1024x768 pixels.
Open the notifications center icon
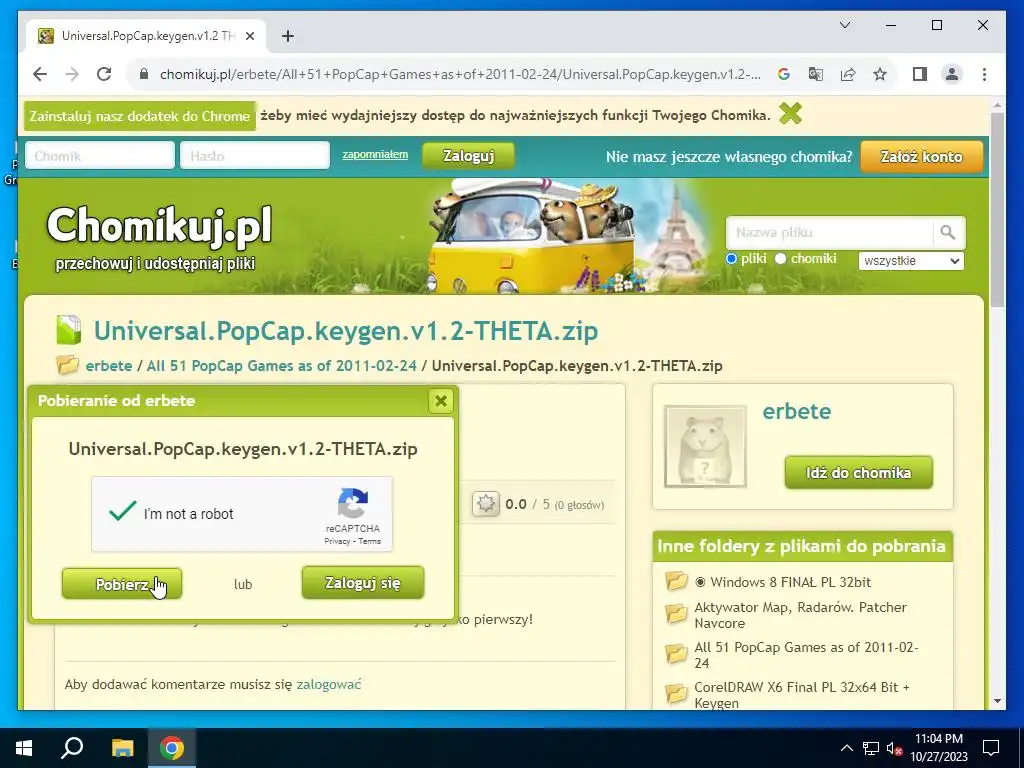pyautogui.click(x=991, y=748)
